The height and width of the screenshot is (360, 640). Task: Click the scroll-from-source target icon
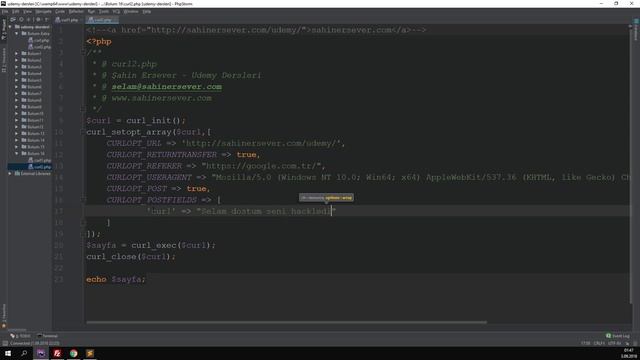coord(21,20)
